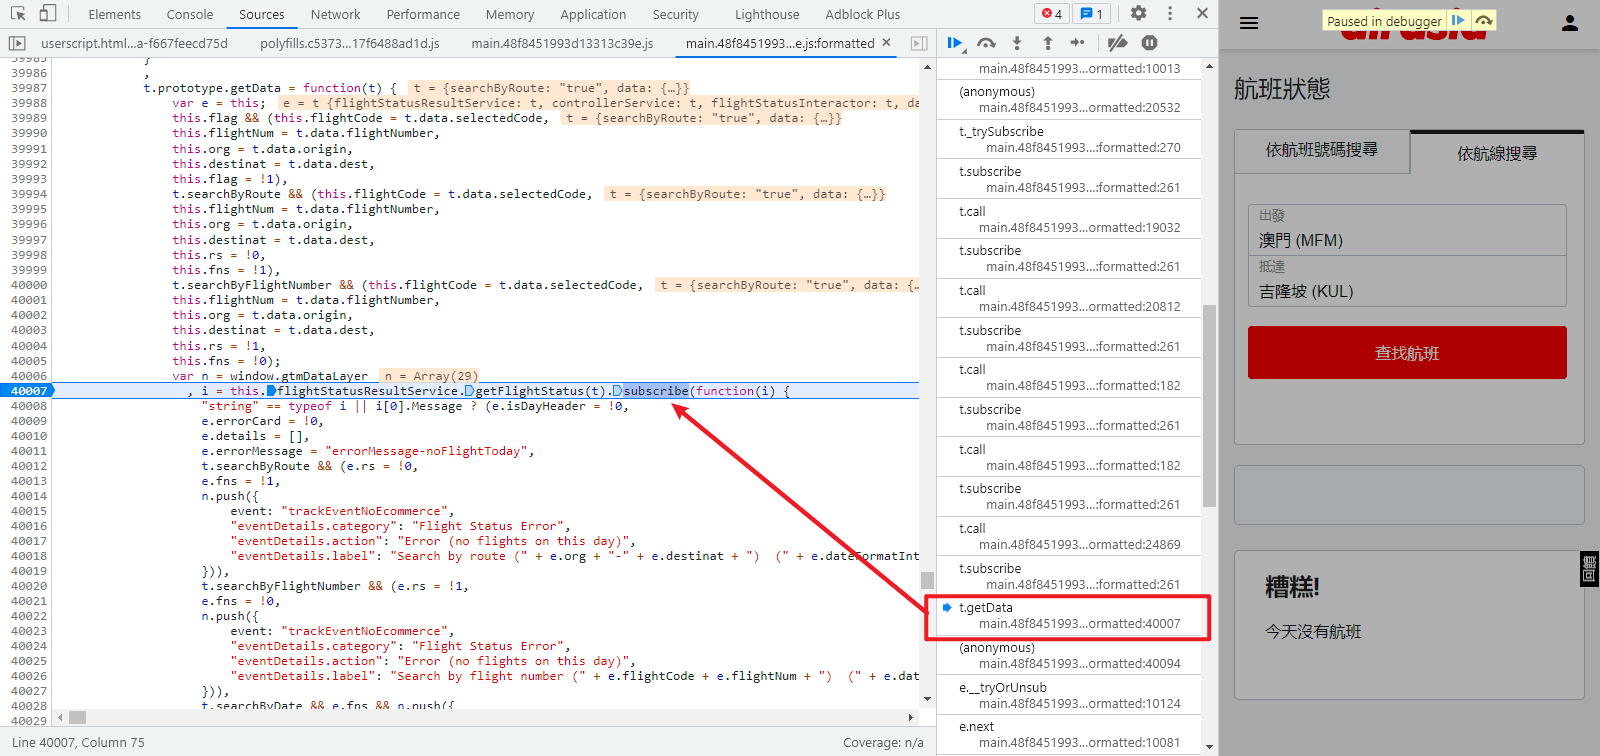Click the red 查找航班 button

1407,352
